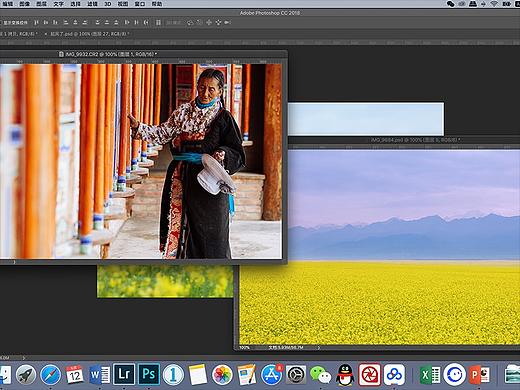Viewport: 520px width, 390px height.
Task: Select the 3D rotate mode icon
Action: coord(190,22)
